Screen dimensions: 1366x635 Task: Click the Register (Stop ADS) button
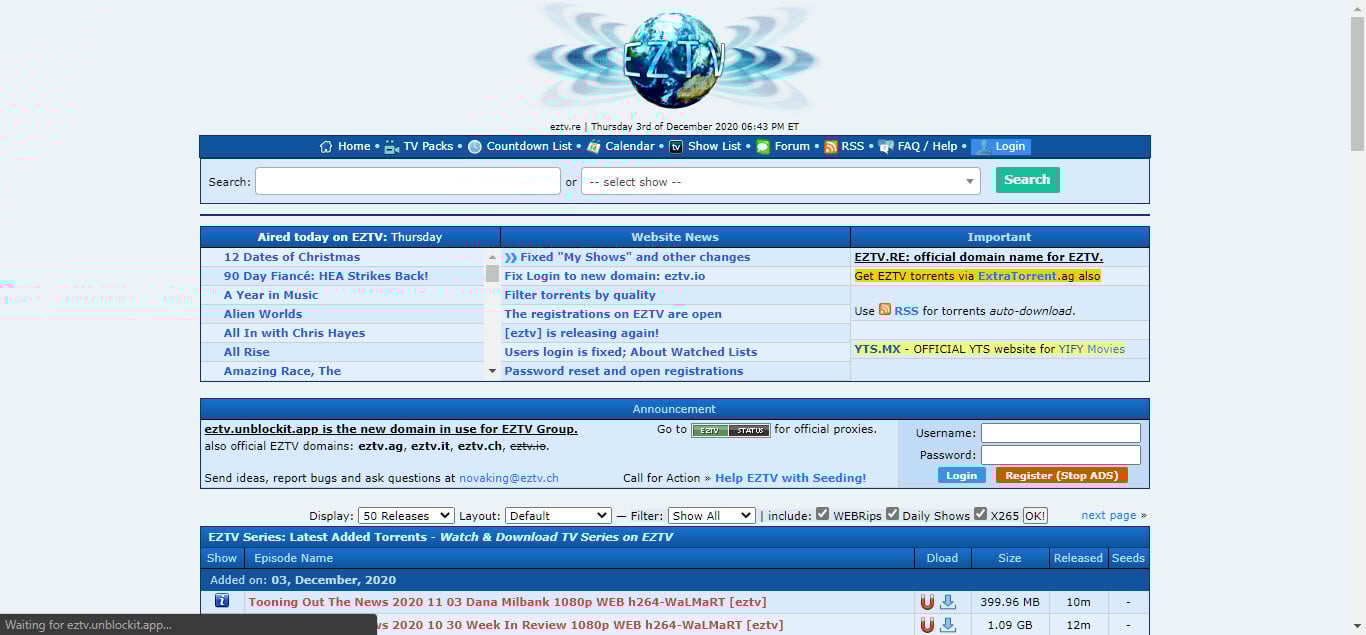click(x=1061, y=476)
